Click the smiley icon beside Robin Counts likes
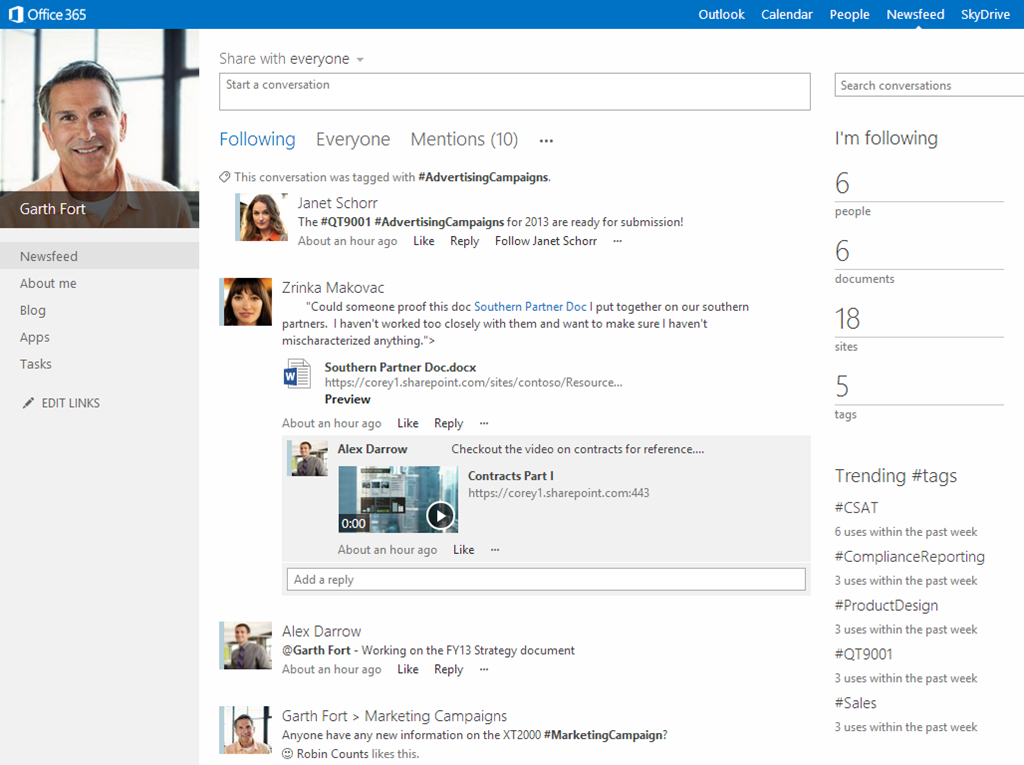Screen dimensions: 1024x765 click(x=287, y=754)
